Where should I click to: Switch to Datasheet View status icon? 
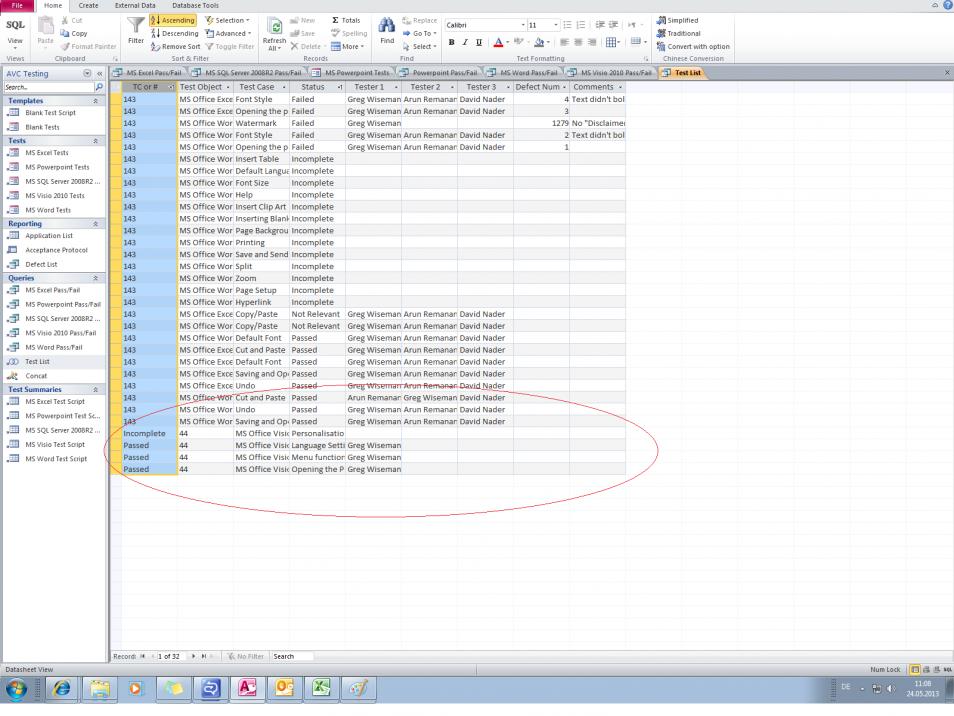click(x=914, y=670)
